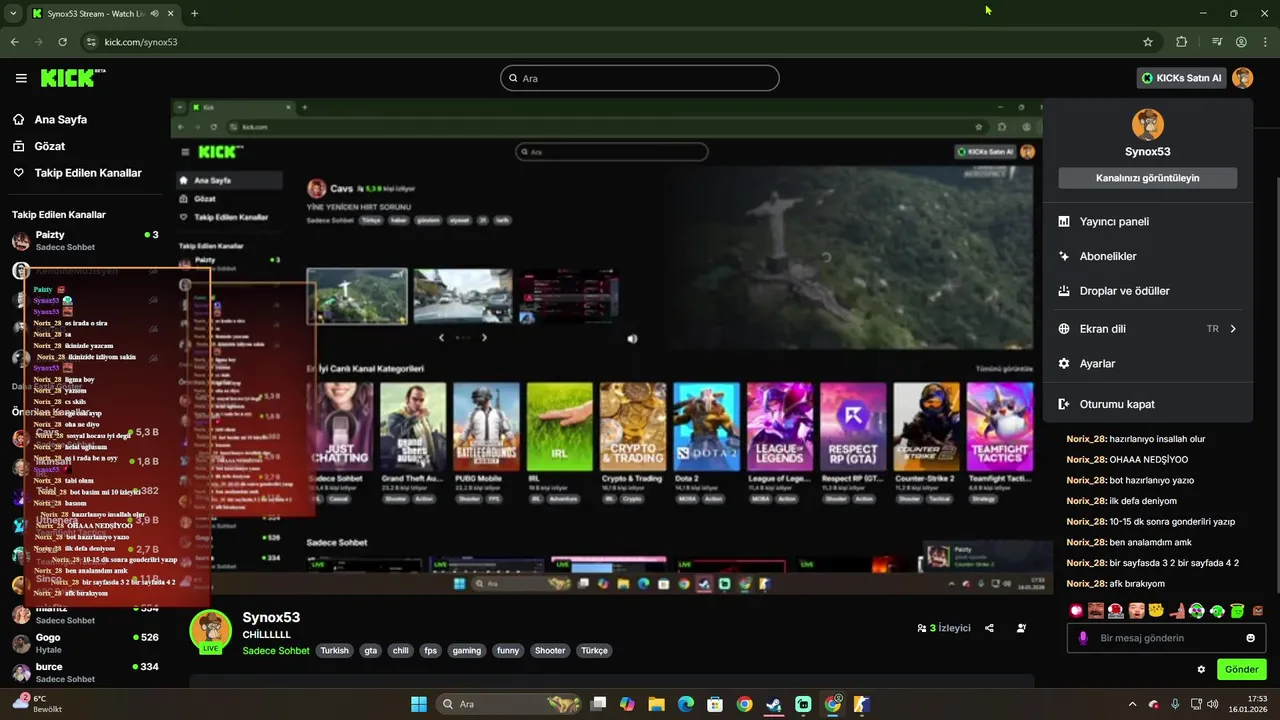This screenshot has height=720, width=1280.
Task: Bookmark this page with star icon
Action: (x=1148, y=42)
